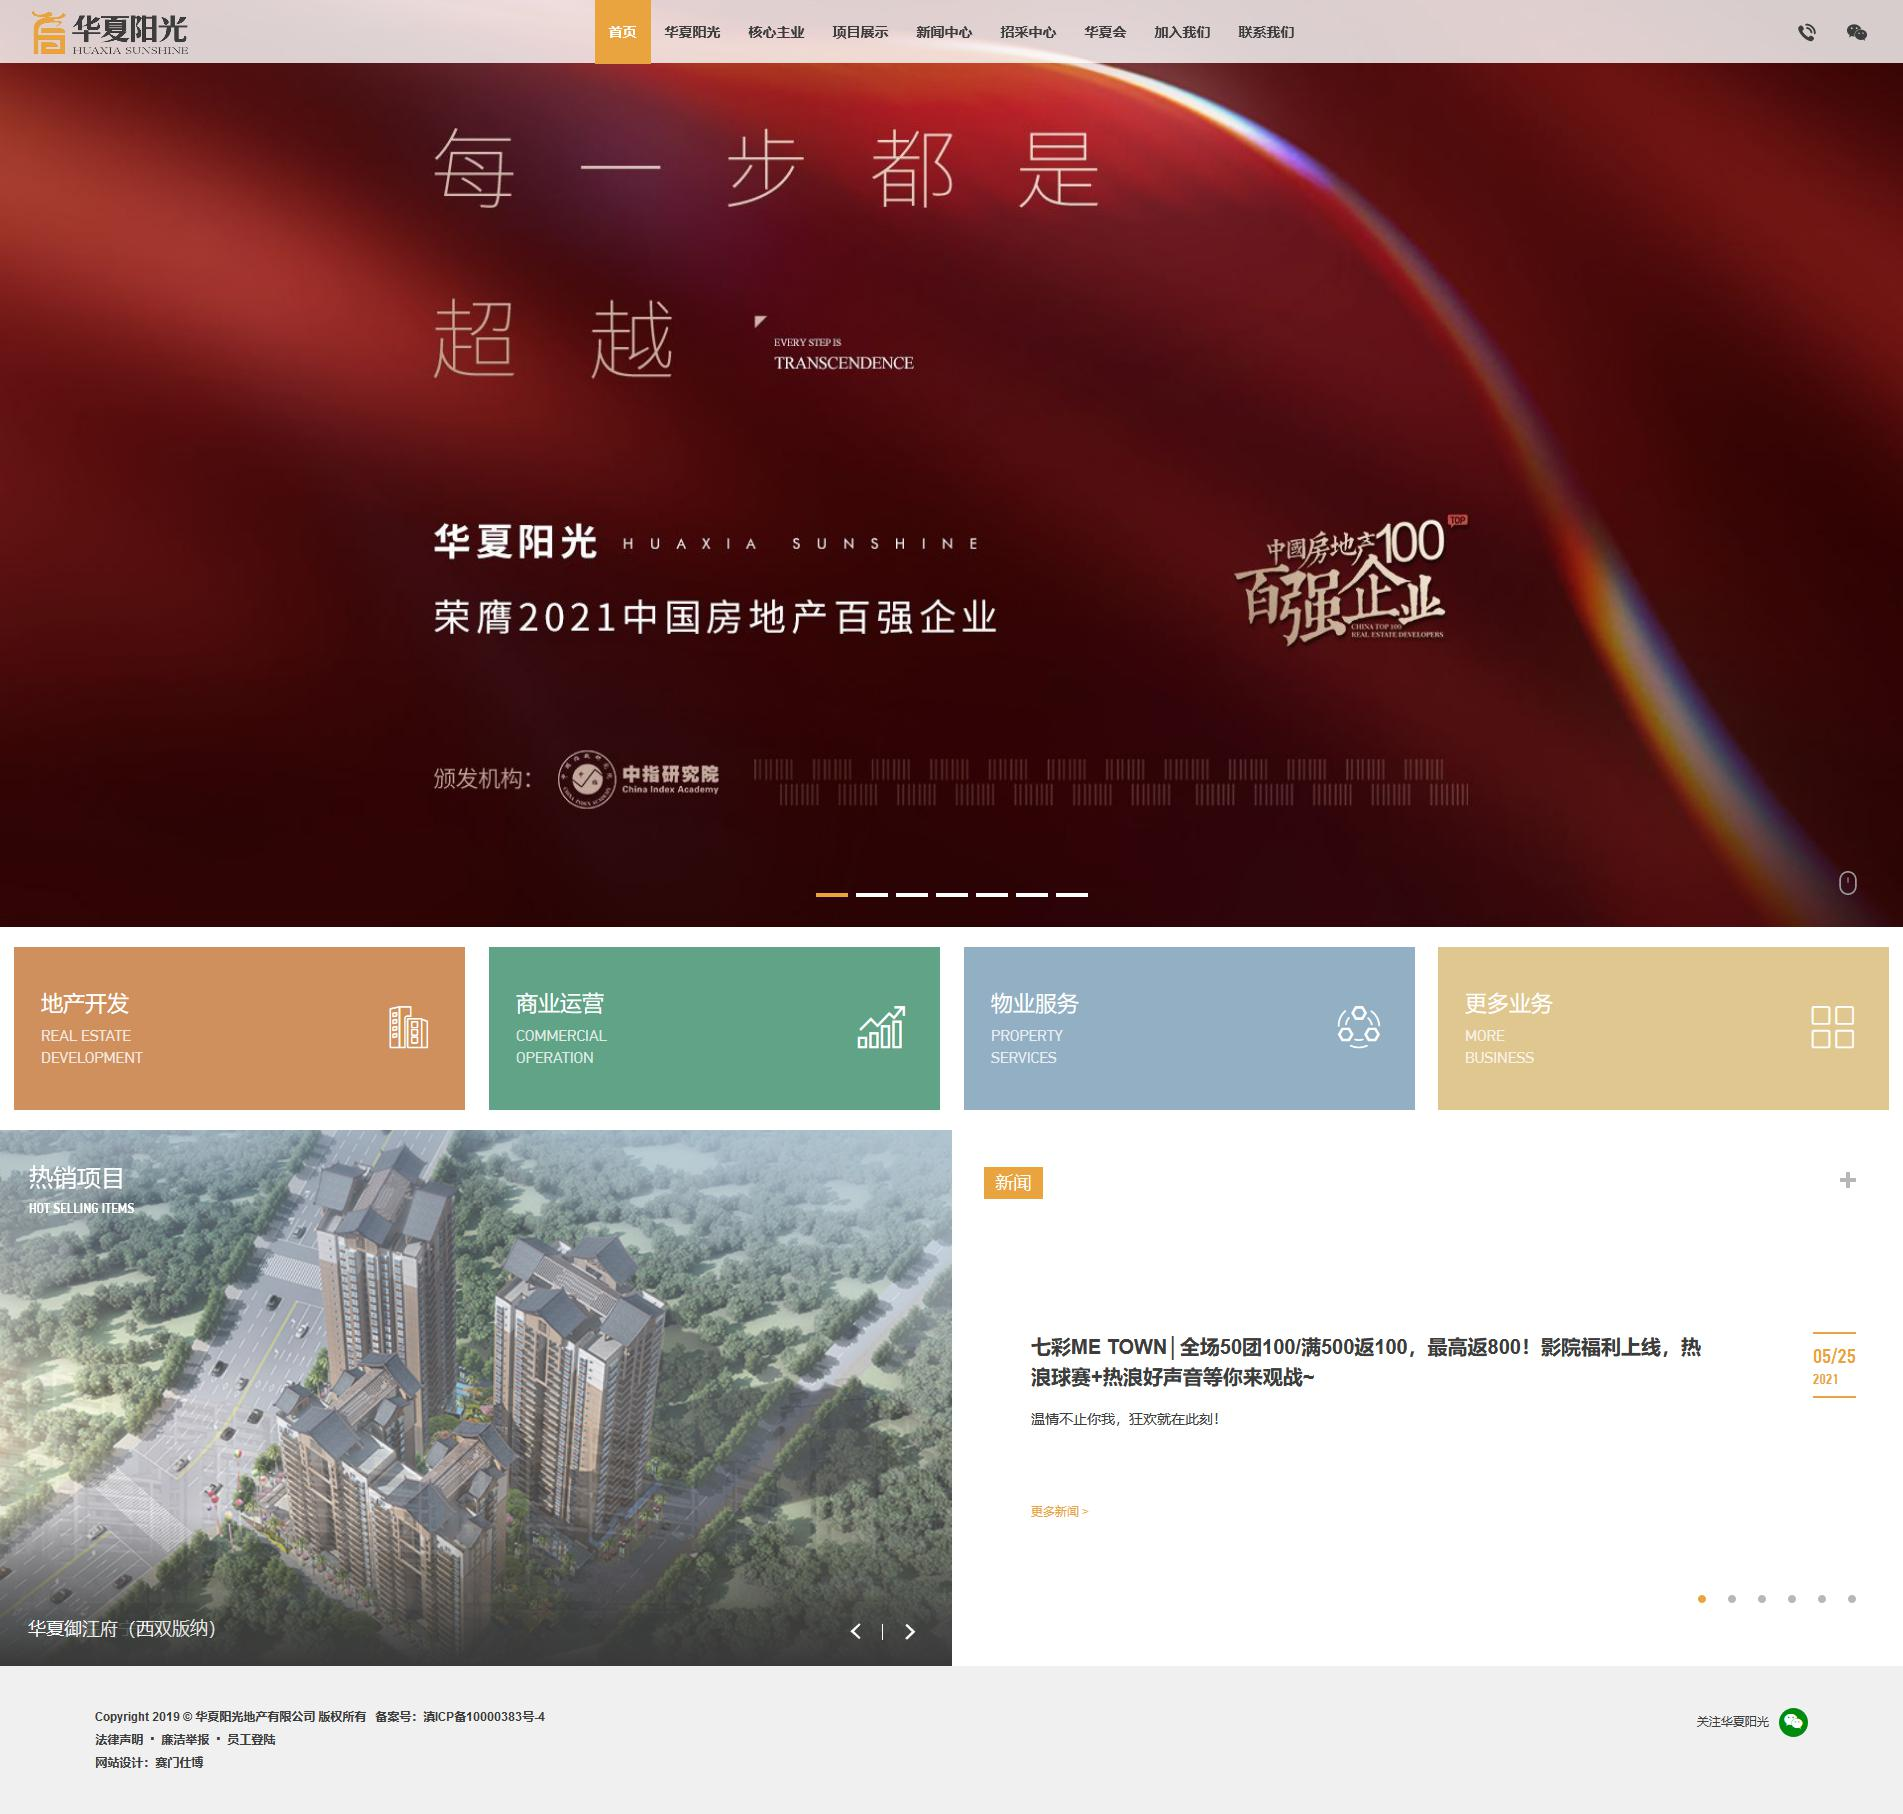Click the mouse scroll indicator icon

click(x=1848, y=883)
